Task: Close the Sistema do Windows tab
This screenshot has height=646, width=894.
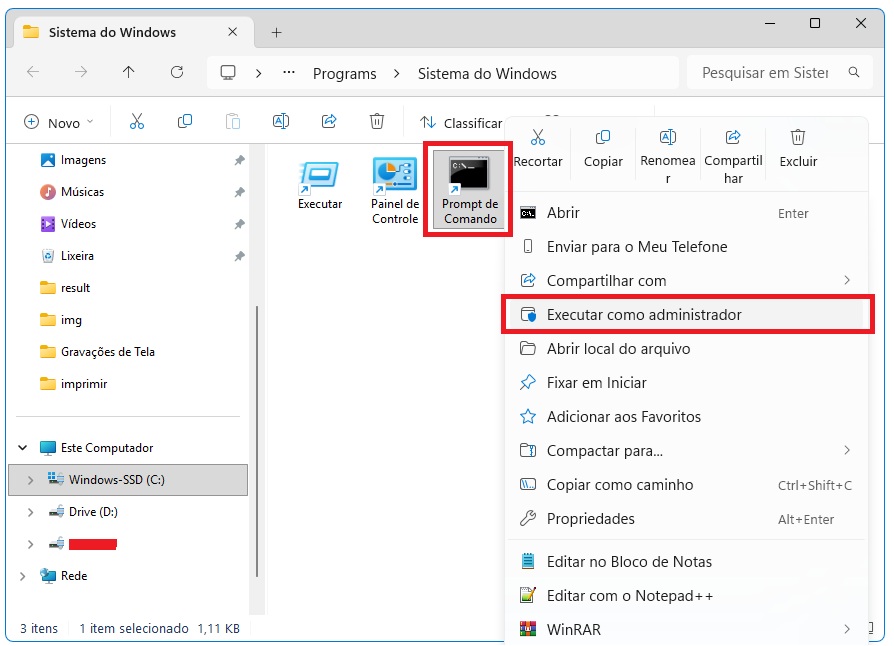Action: (x=233, y=32)
